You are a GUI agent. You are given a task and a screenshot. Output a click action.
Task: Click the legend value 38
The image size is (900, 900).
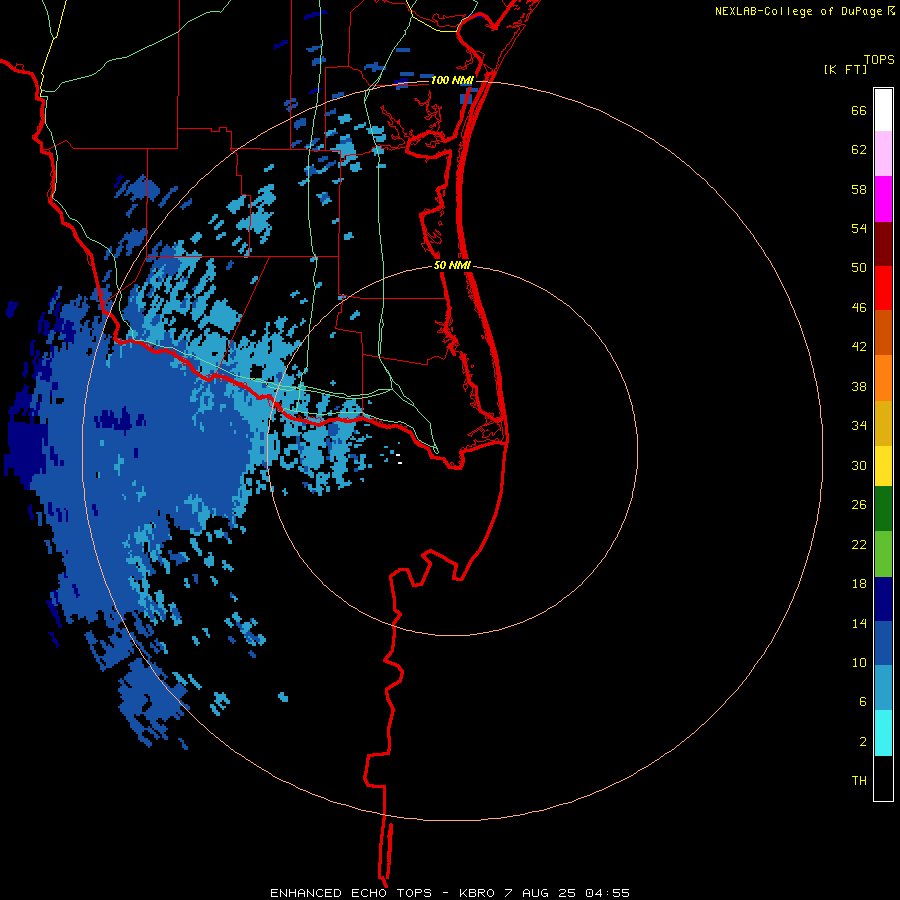[859, 387]
